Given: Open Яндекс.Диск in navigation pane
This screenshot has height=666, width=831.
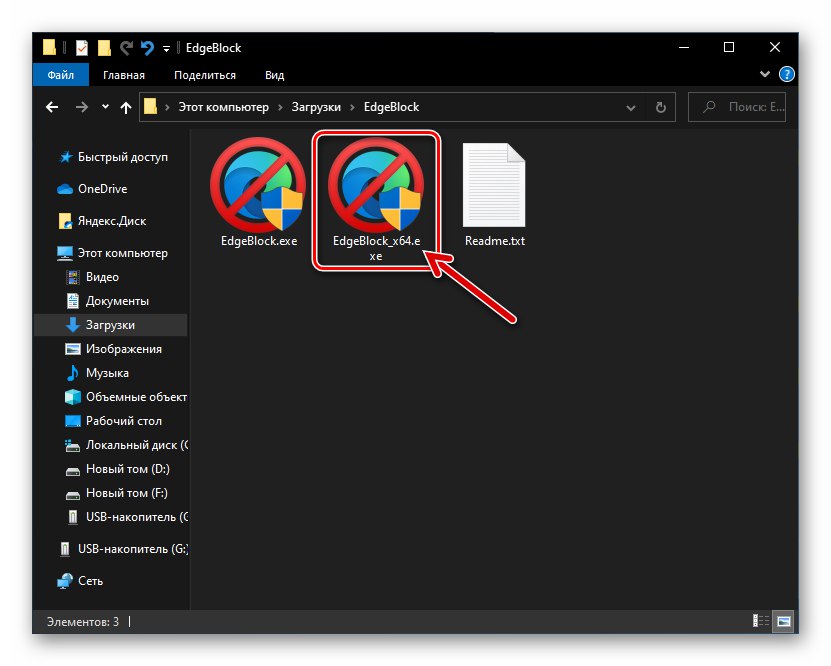Looking at the screenshot, I should (102, 221).
